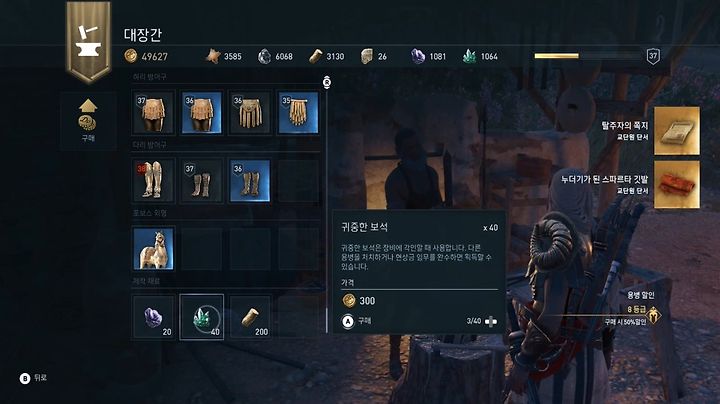Select the wood material stack of 200
This screenshot has width=720, height=404.
tap(250, 317)
